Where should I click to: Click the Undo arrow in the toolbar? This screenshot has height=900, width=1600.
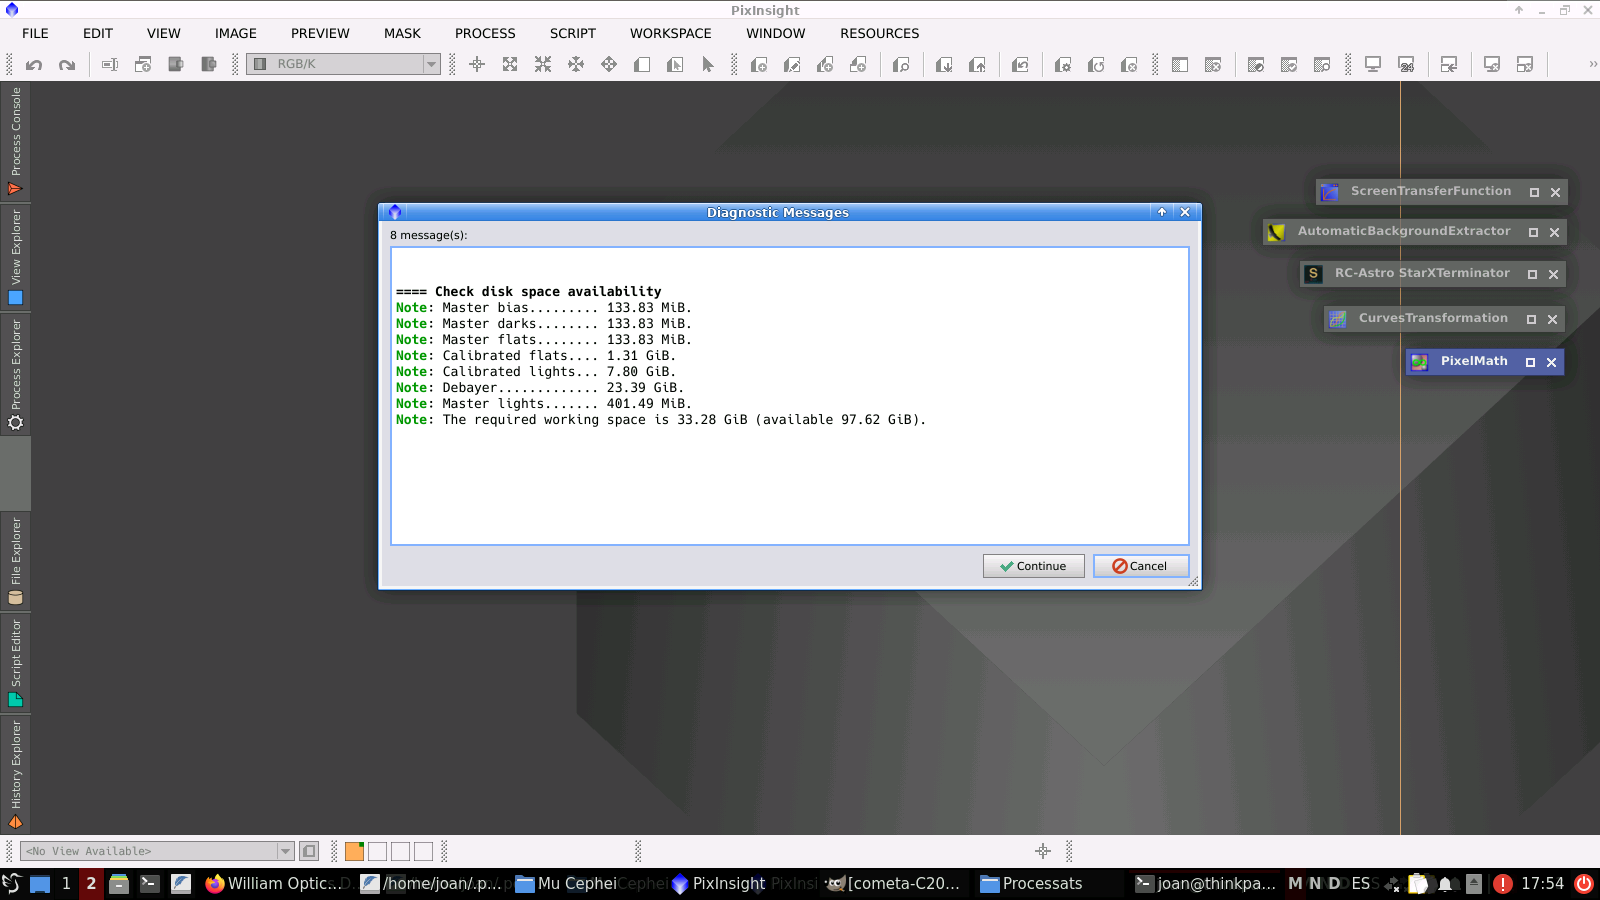[34, 65]
